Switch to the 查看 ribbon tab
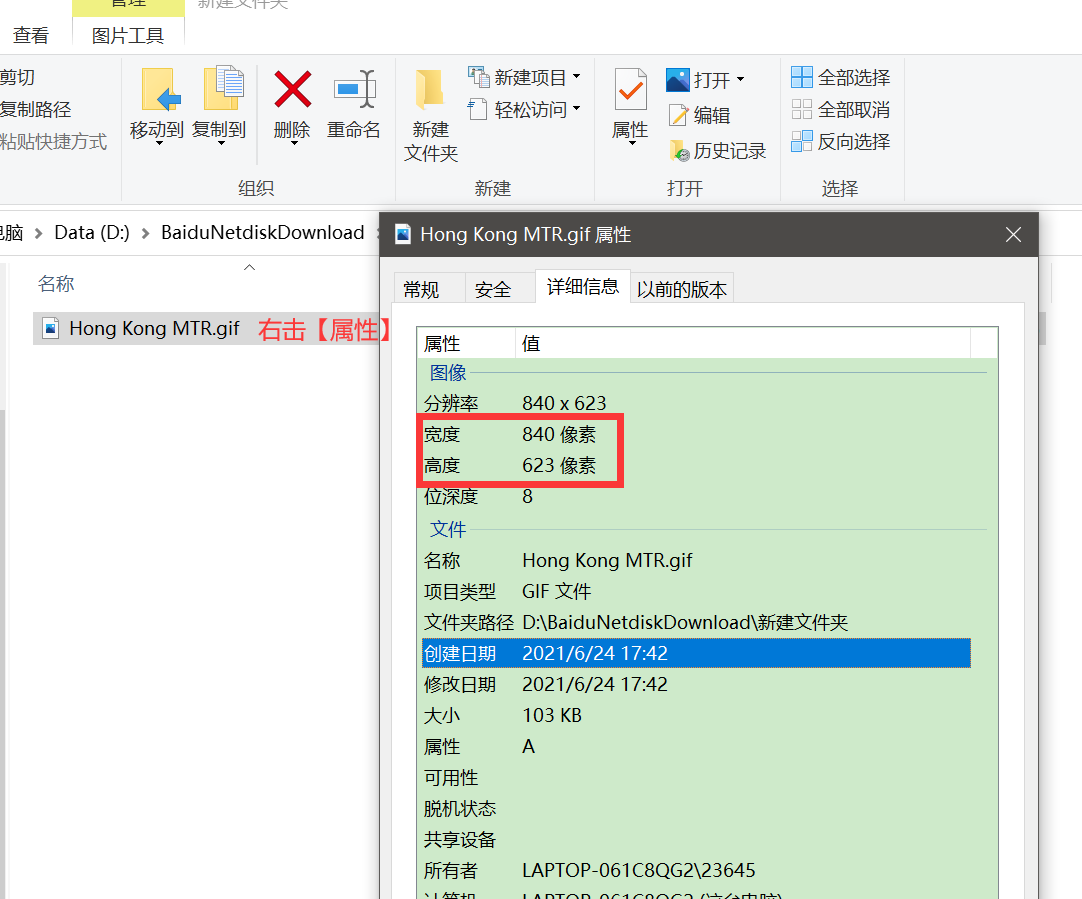1082x899 pixels. pos(31,35)
